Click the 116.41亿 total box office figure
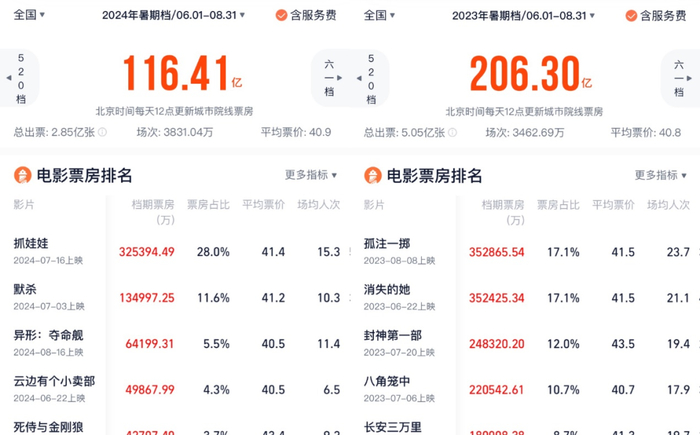 (x=182, y=74)
